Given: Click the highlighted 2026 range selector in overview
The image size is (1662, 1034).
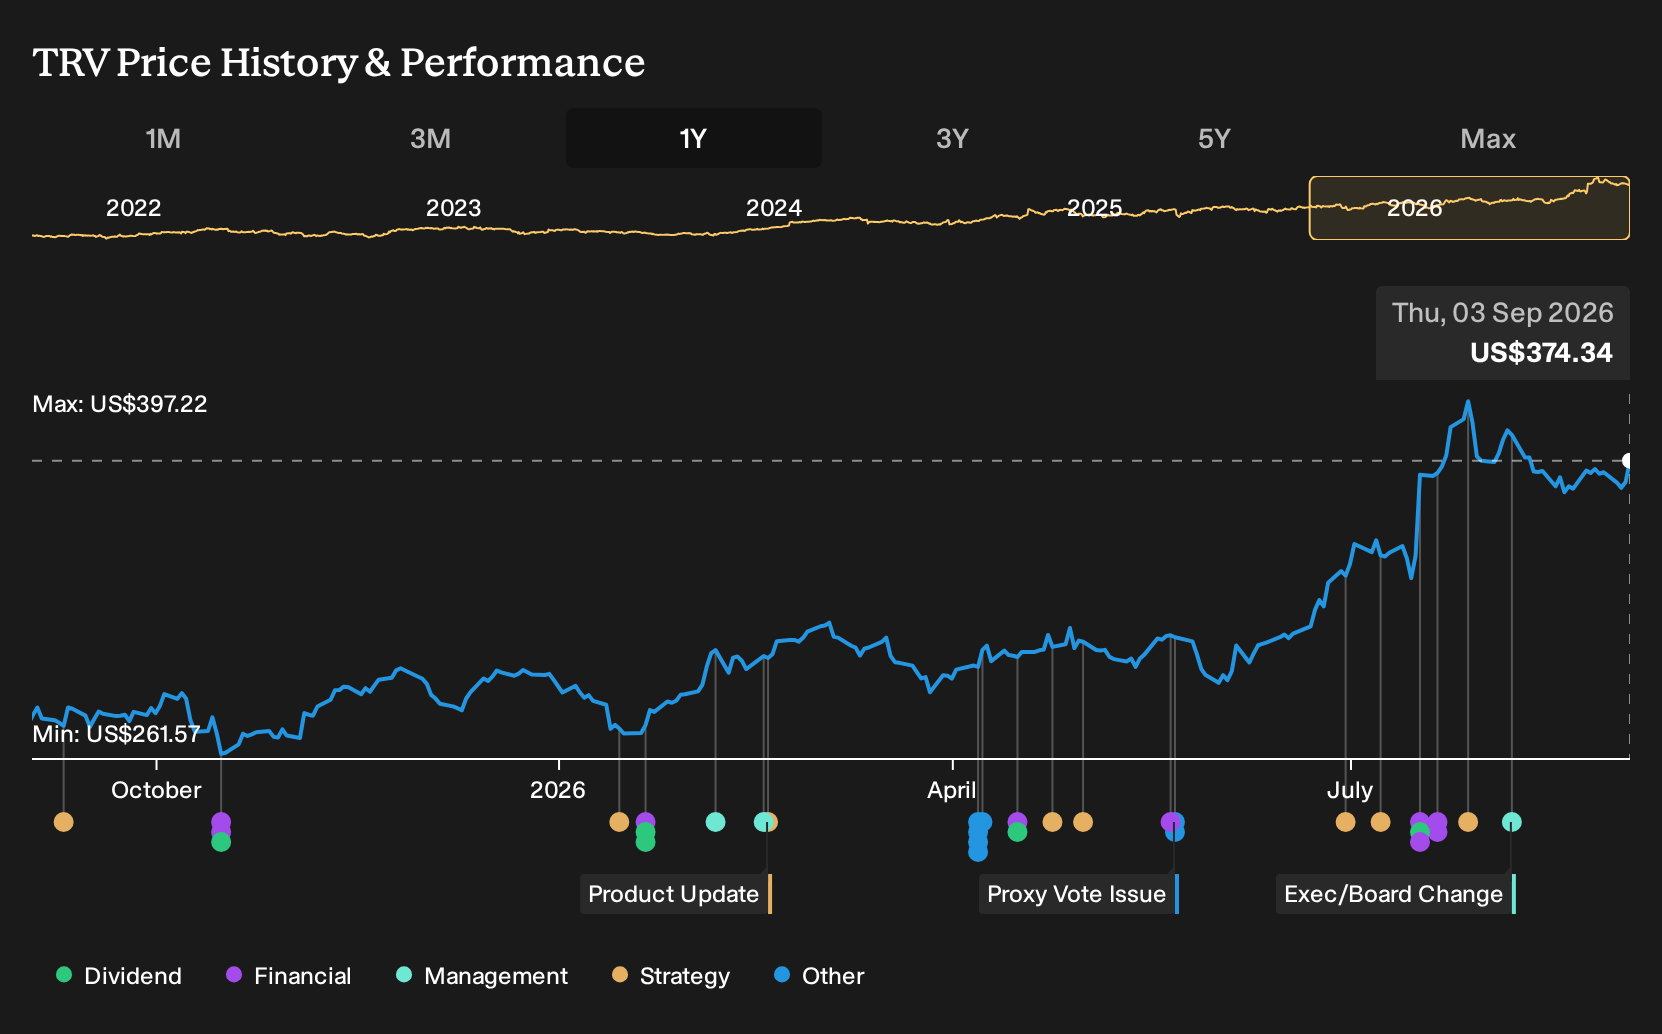Looking at the screenshot, I should coord(1469,208).
